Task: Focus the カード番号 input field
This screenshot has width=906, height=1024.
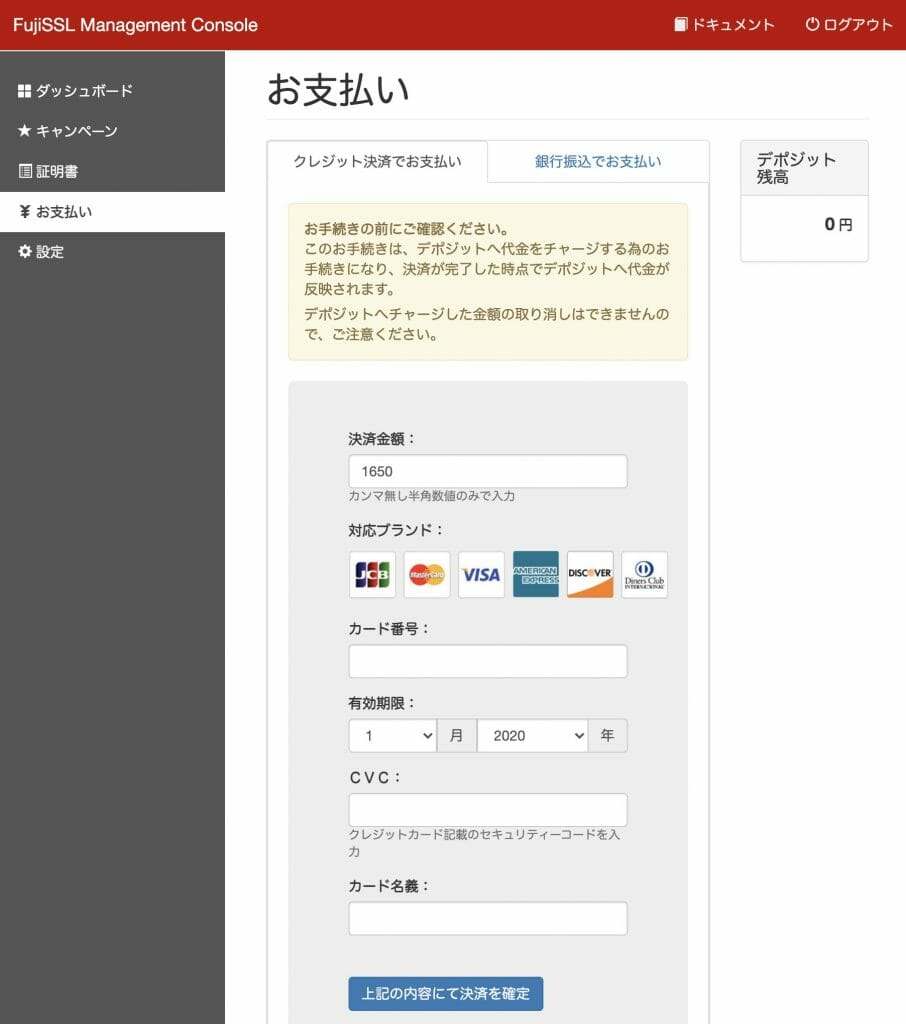Action: click(x=488, y=662)
